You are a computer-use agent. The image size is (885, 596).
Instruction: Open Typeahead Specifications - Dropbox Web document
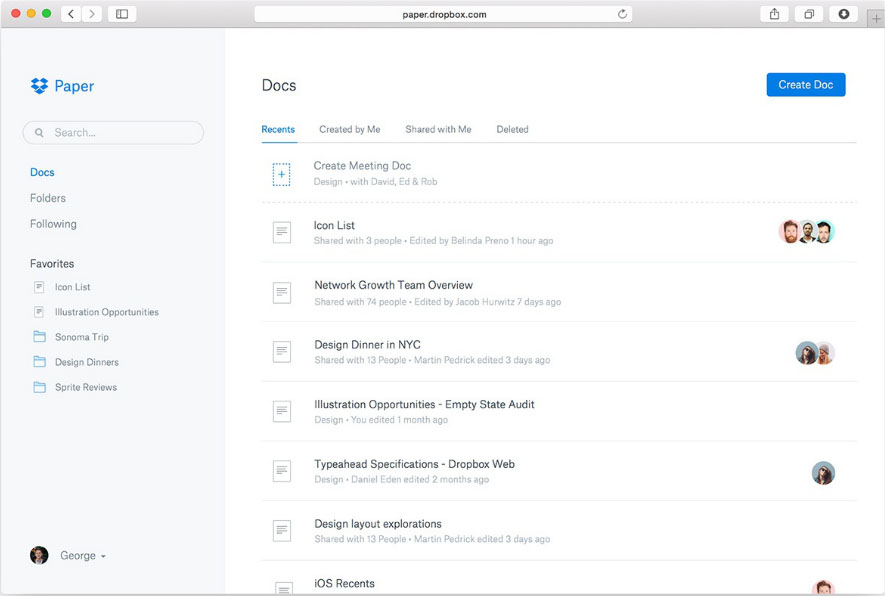[x=414, y=464]
